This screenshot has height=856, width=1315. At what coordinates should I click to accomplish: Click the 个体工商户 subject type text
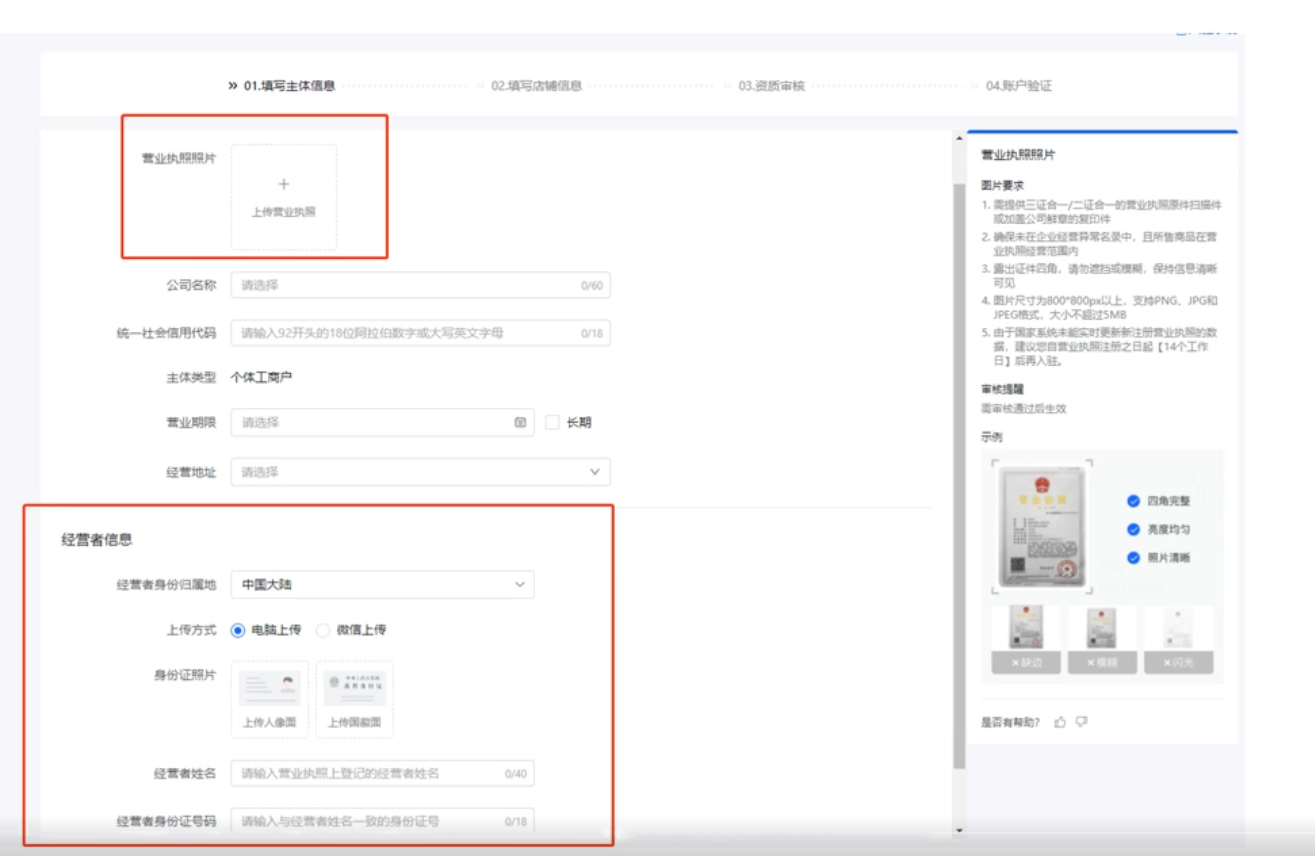[262, 377]
